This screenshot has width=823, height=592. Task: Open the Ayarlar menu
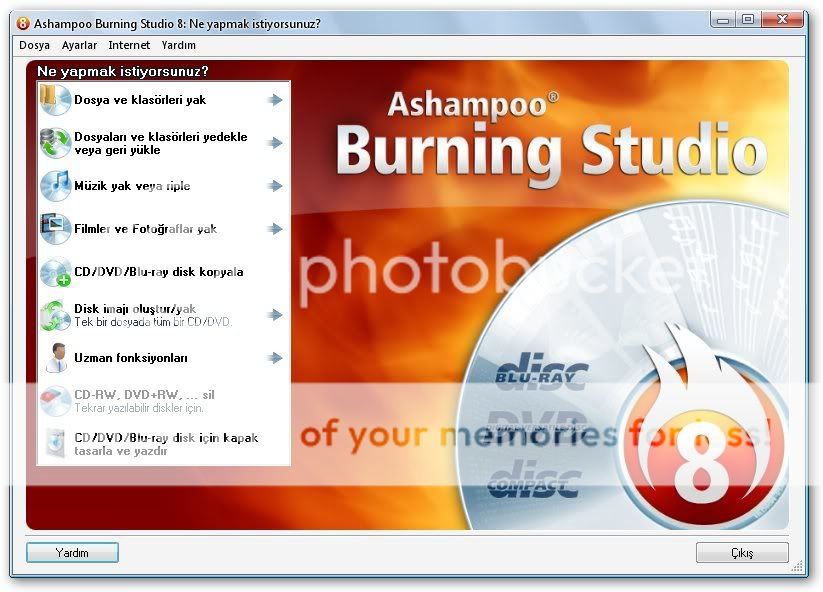(79, 45)
